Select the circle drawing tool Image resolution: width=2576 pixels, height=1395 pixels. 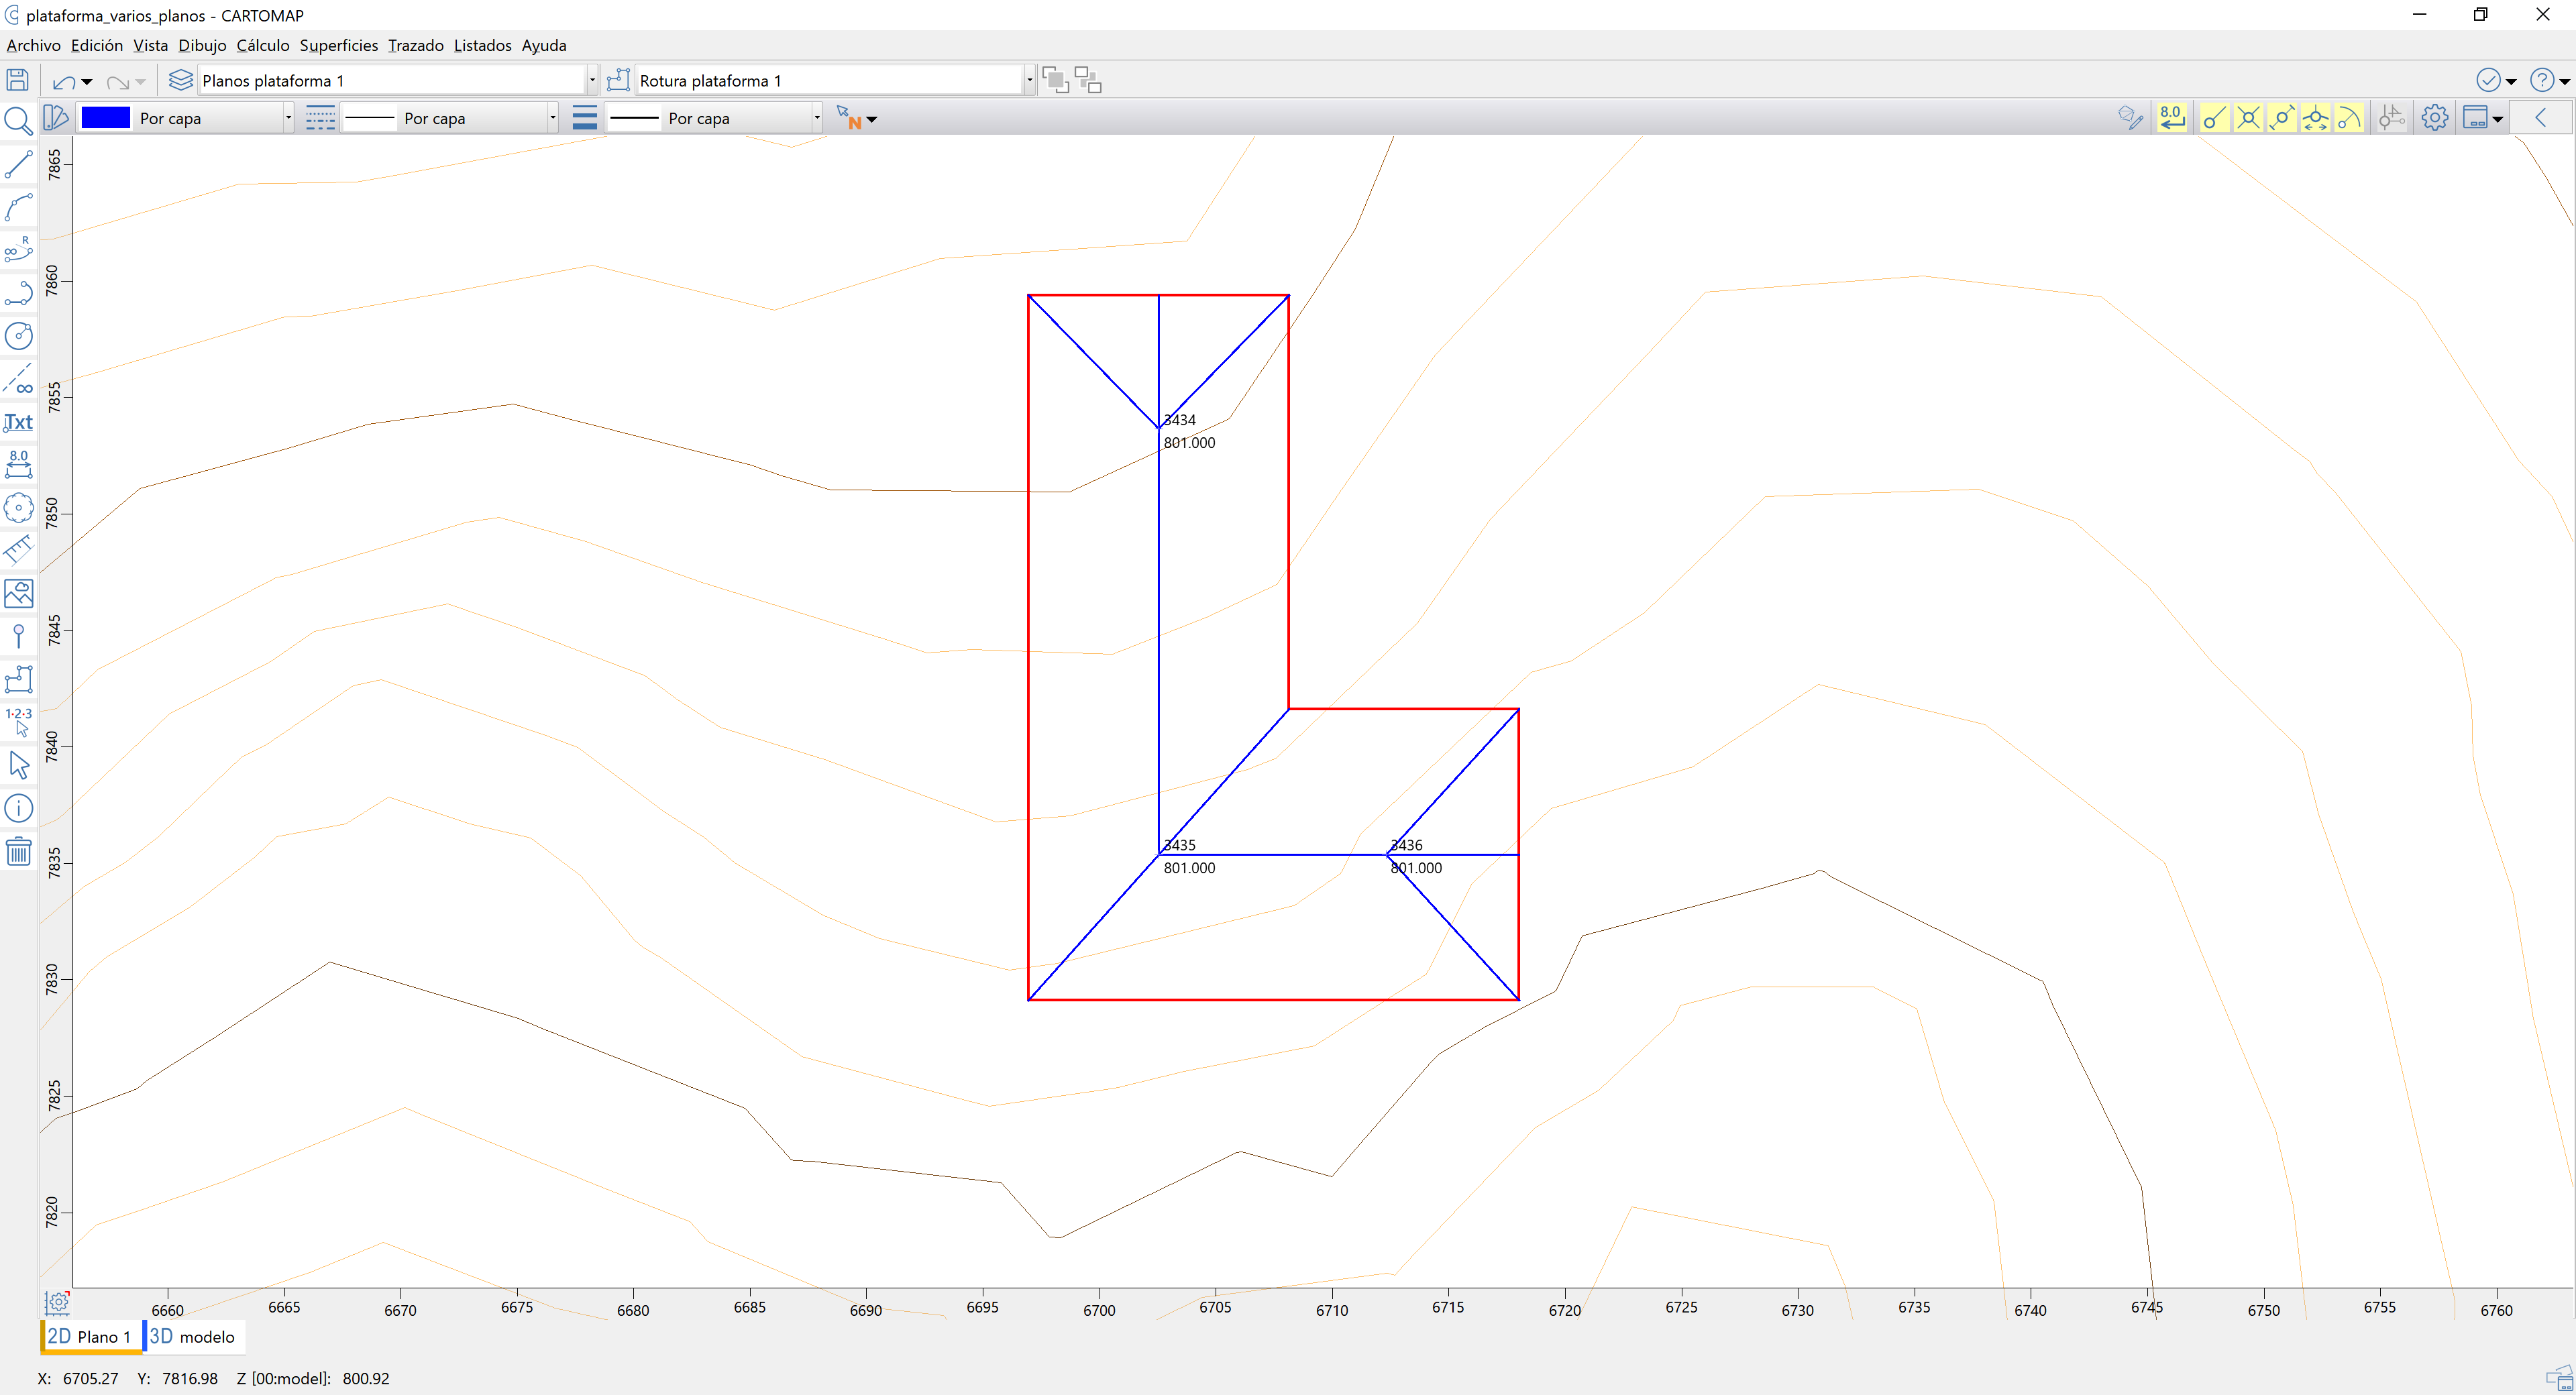(18, 336)
